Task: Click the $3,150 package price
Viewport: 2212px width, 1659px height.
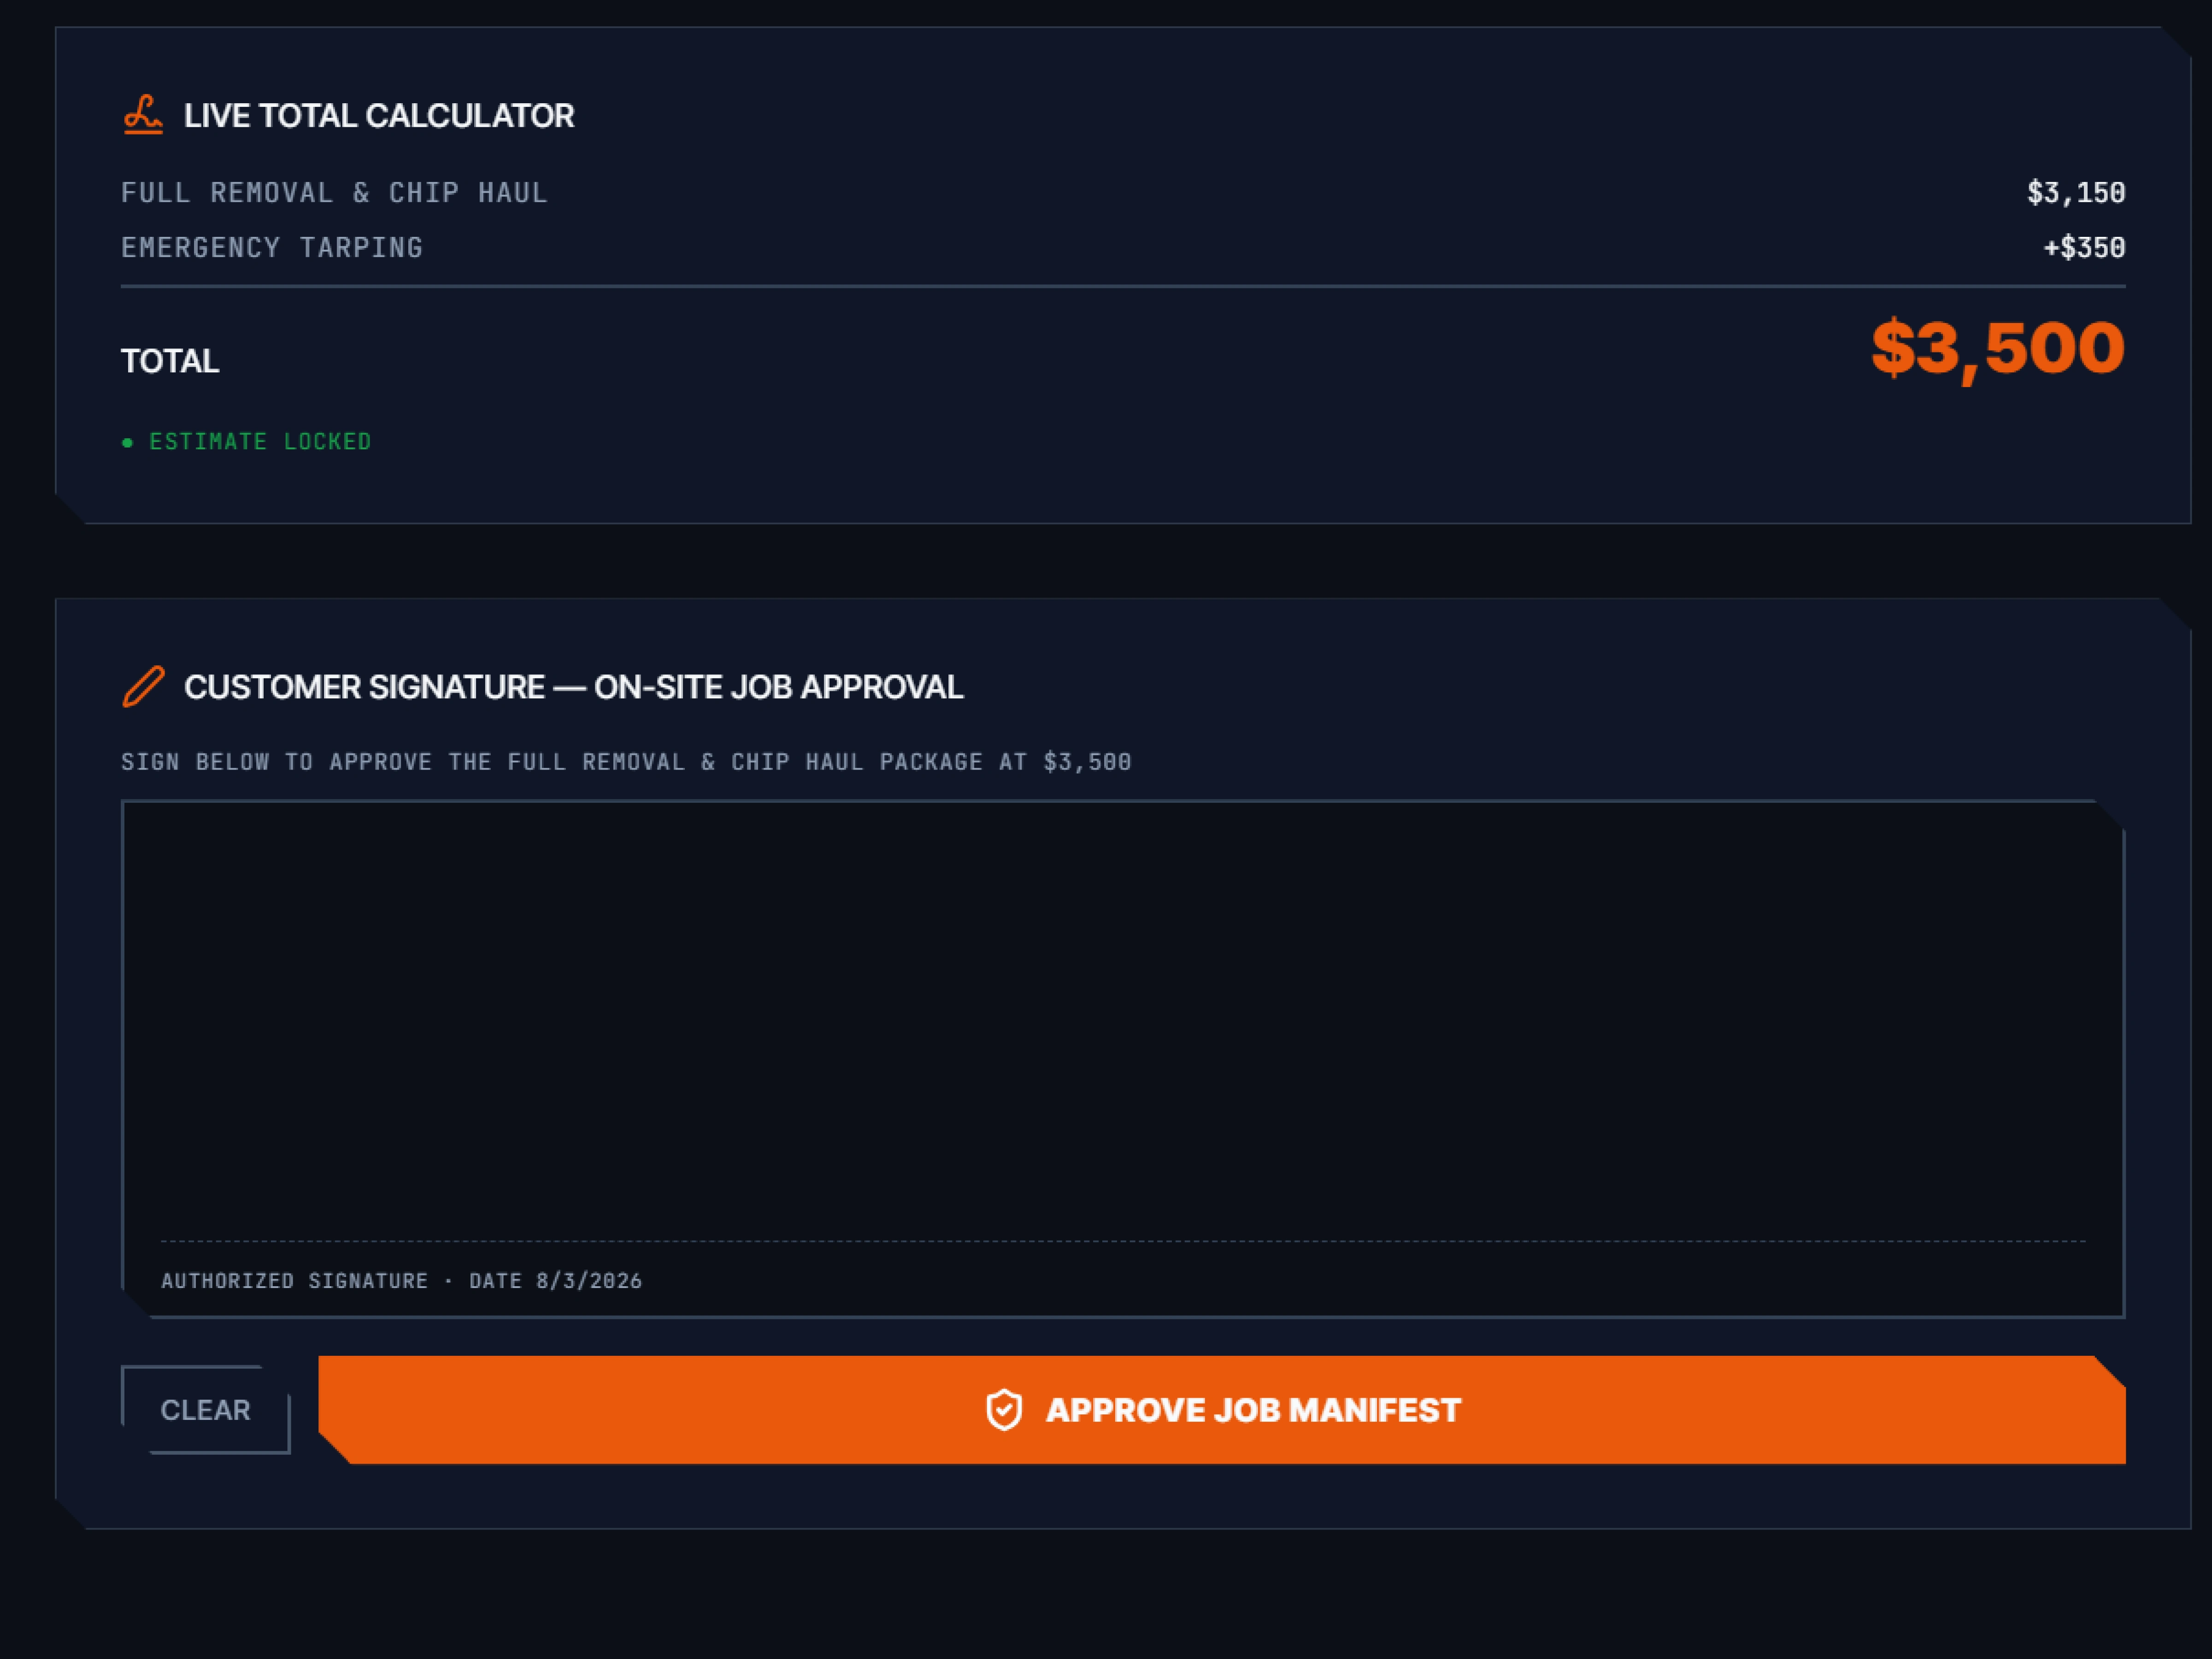Action: point(2076,192)
